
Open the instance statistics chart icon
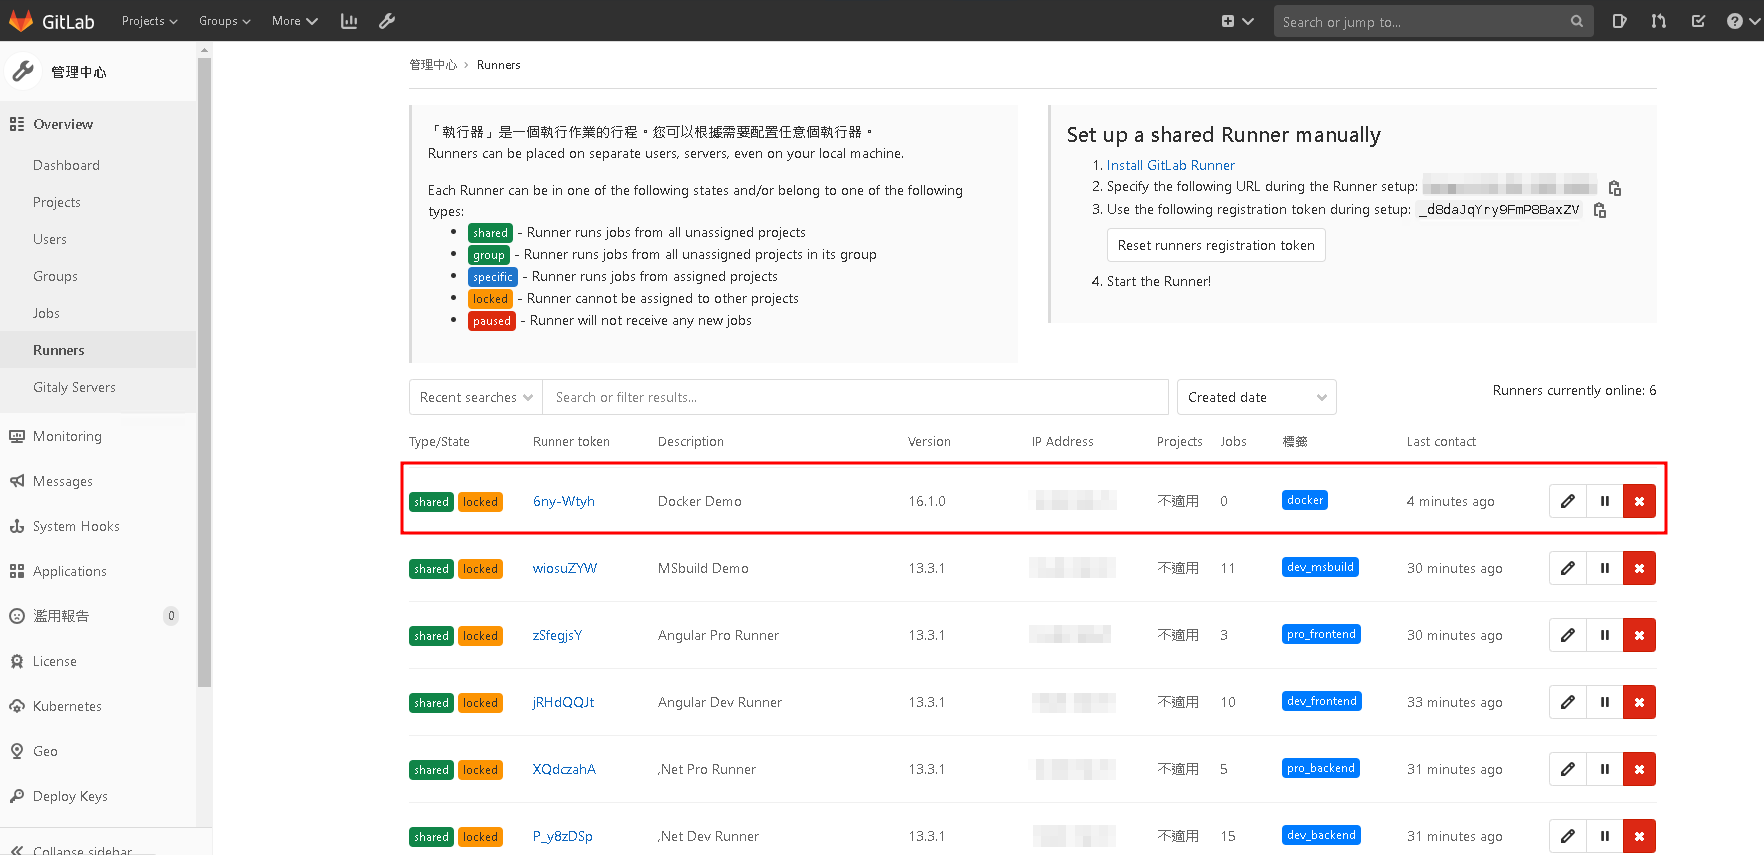point(349,21)
